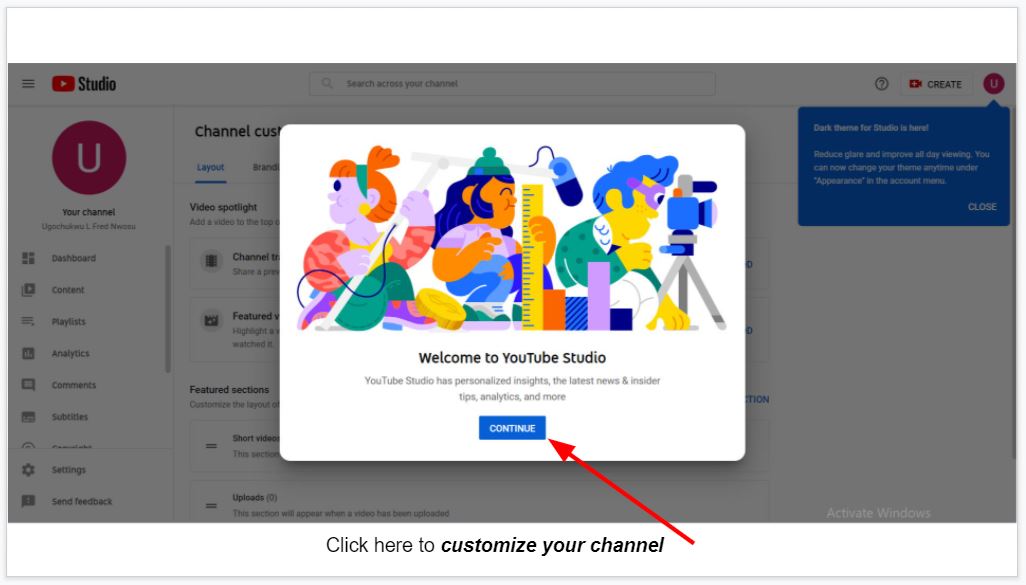Switch to the Layout tab
Screen dimensions: 1026x585
[x=211, y=168]
